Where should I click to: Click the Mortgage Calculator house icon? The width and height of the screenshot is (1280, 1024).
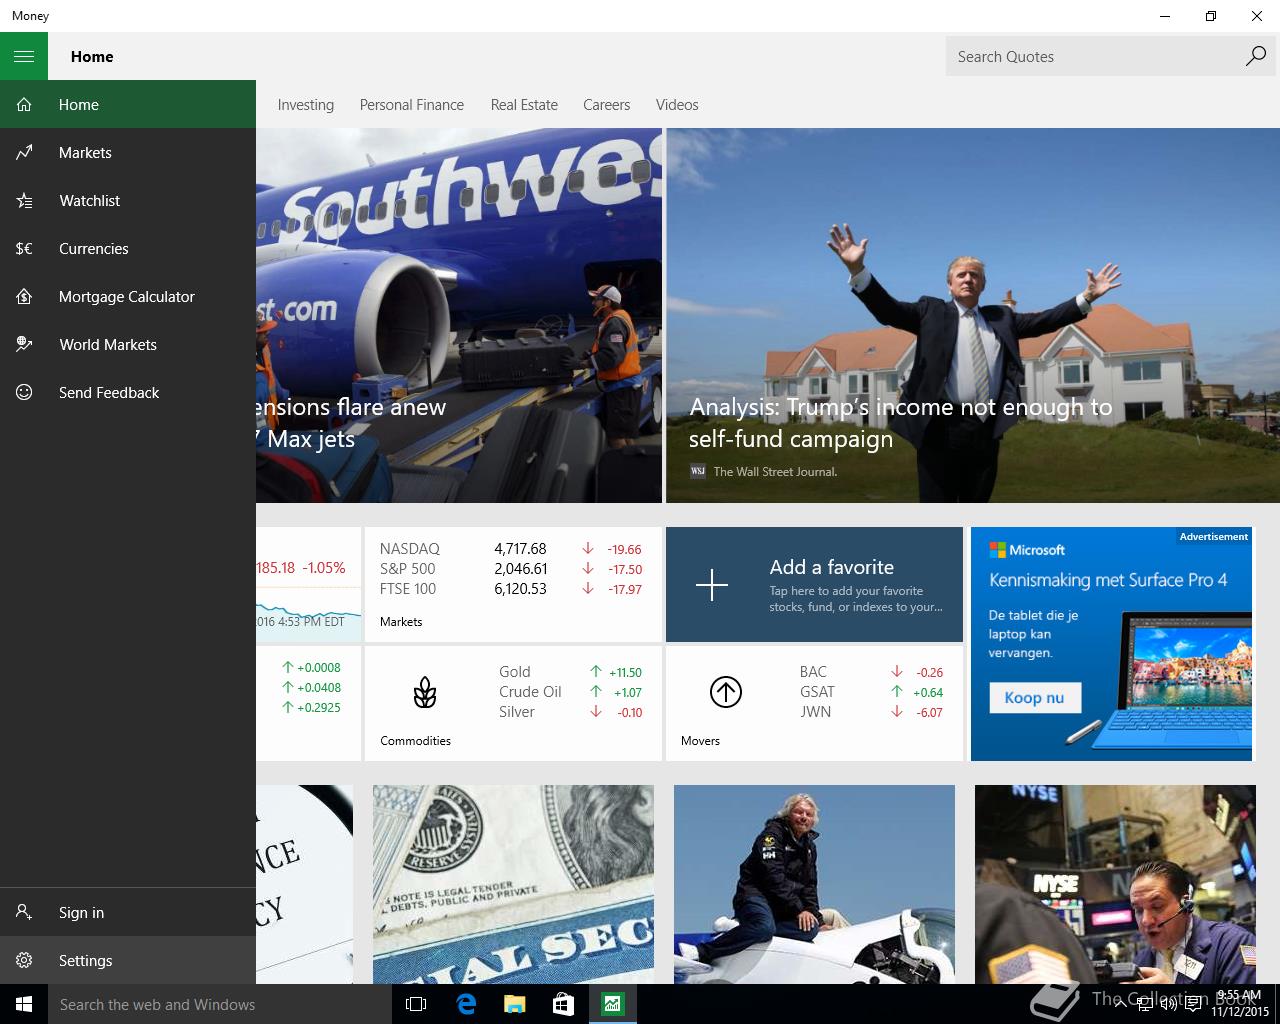[x=24, y=296]
